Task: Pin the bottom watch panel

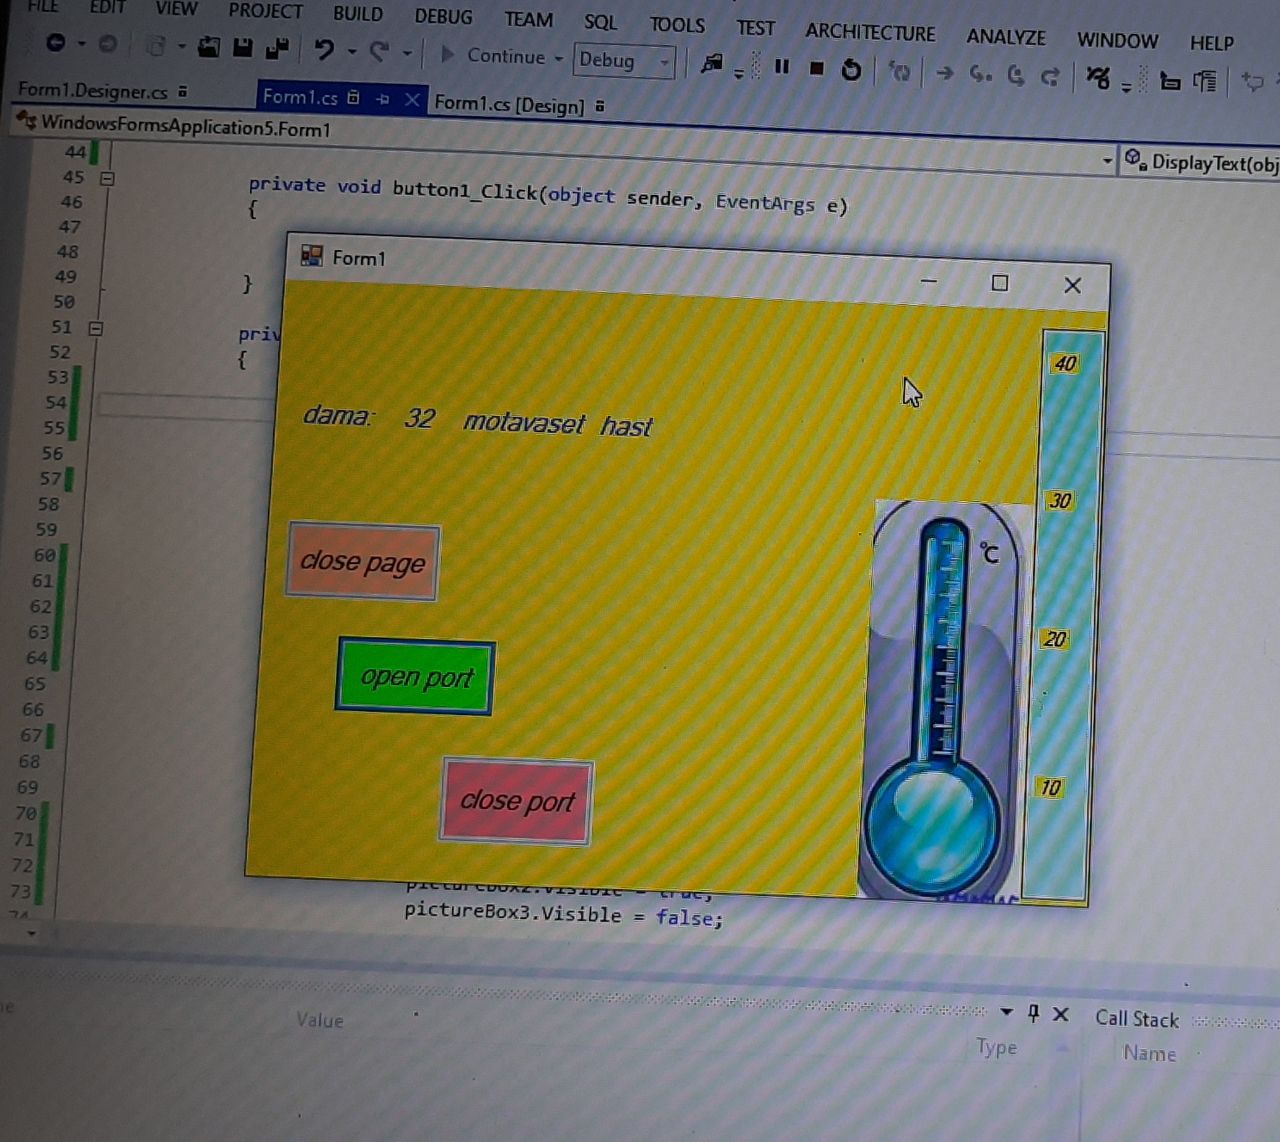Action: pyautogui.click(x=1034, y=1013)
